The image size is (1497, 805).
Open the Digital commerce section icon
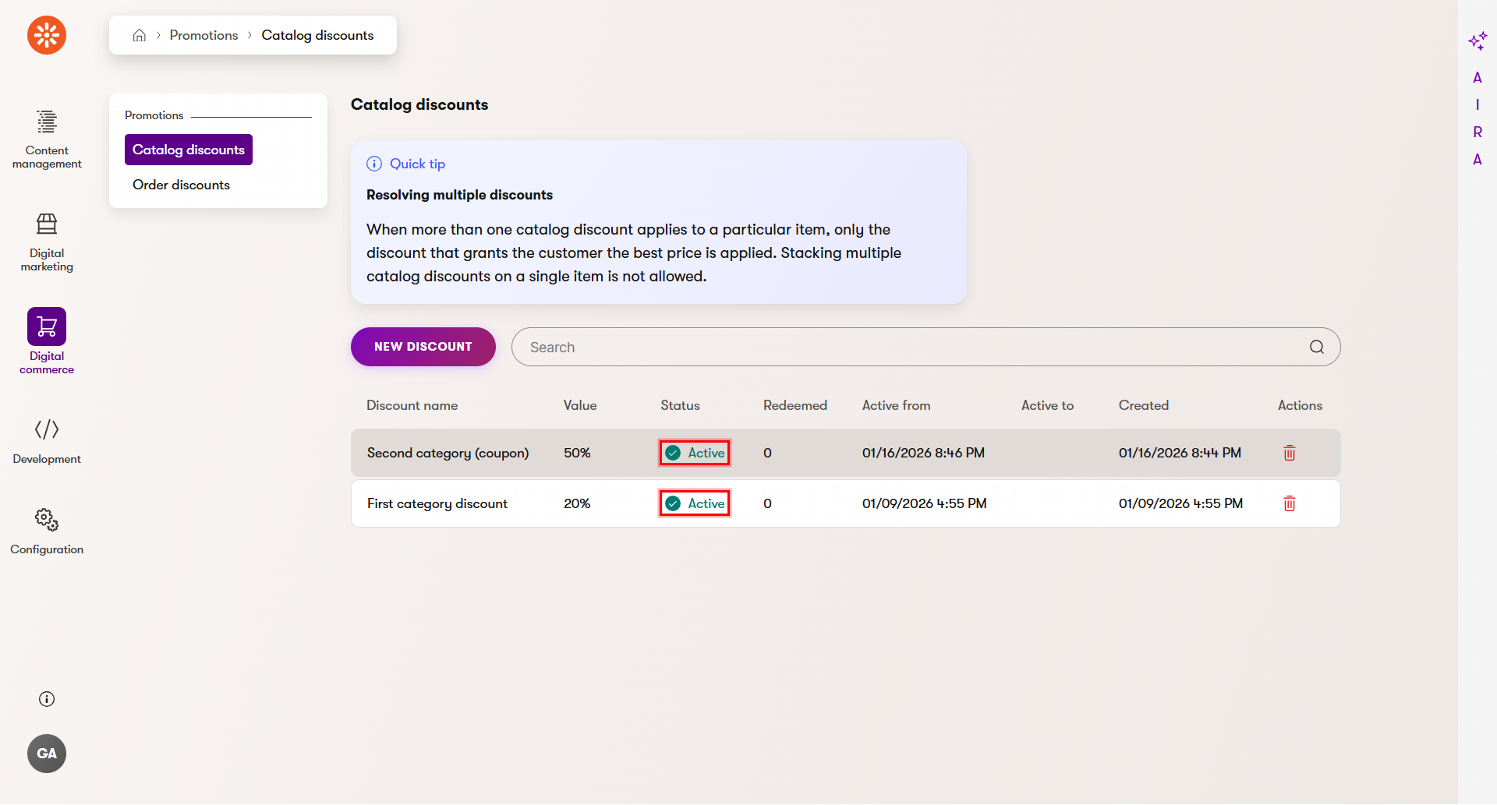46,325
